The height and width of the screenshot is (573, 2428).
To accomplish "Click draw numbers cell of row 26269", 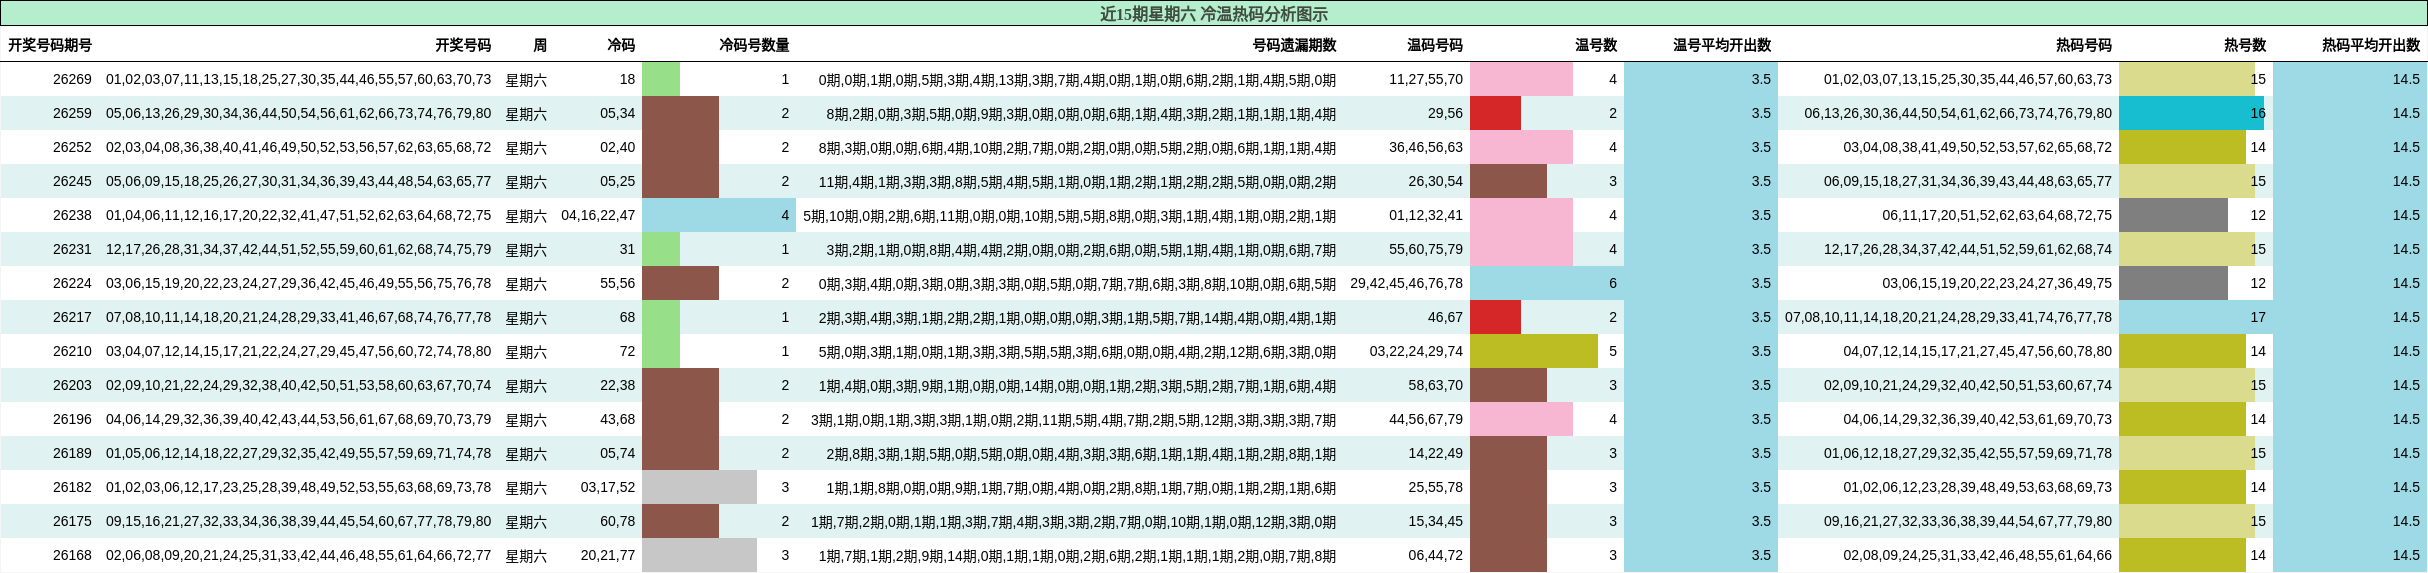I will click(298, 79).
